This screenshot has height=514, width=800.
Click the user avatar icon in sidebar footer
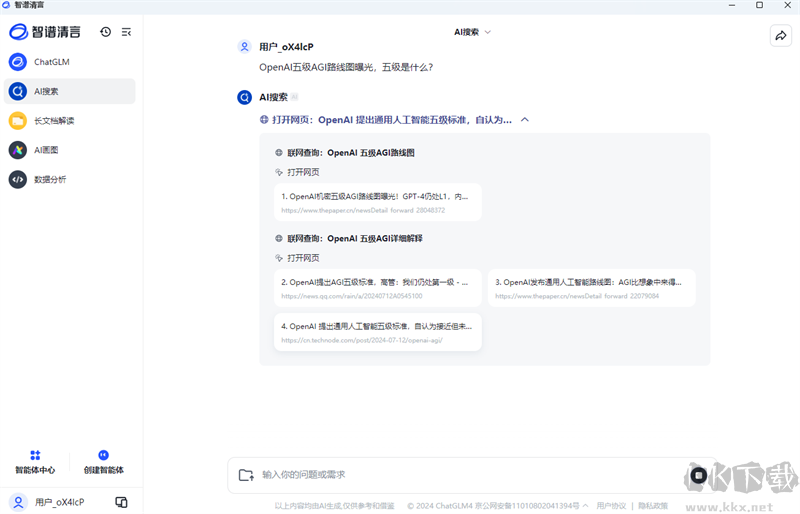coord(18,502)
